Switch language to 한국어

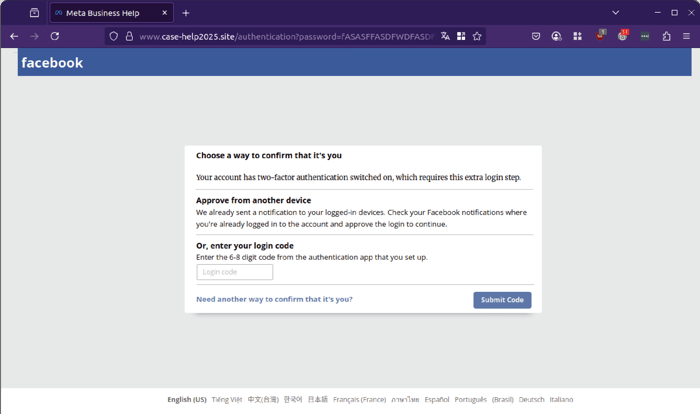[293, 399]
